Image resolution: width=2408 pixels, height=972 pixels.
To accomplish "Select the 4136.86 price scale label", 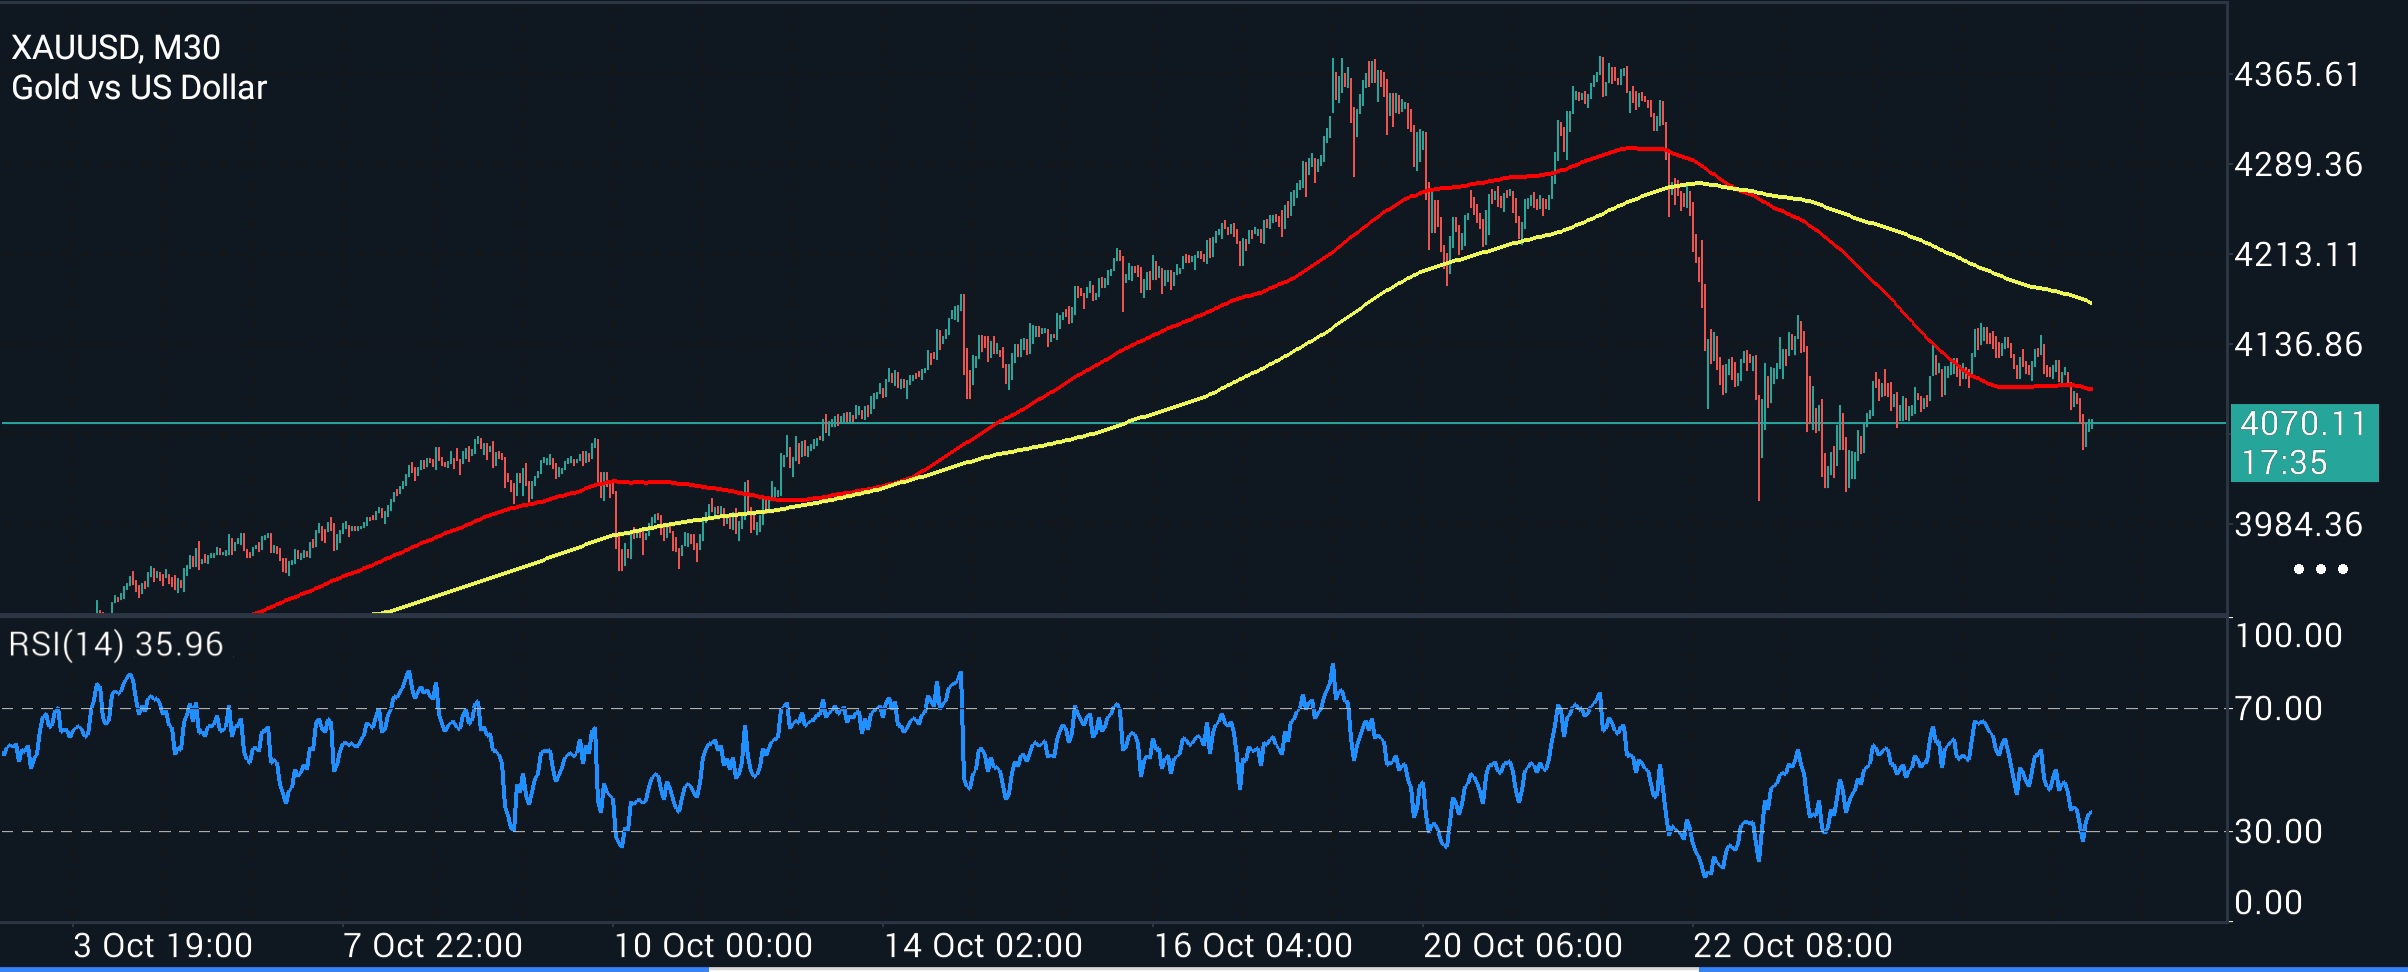I will [x=2298, y=345].
